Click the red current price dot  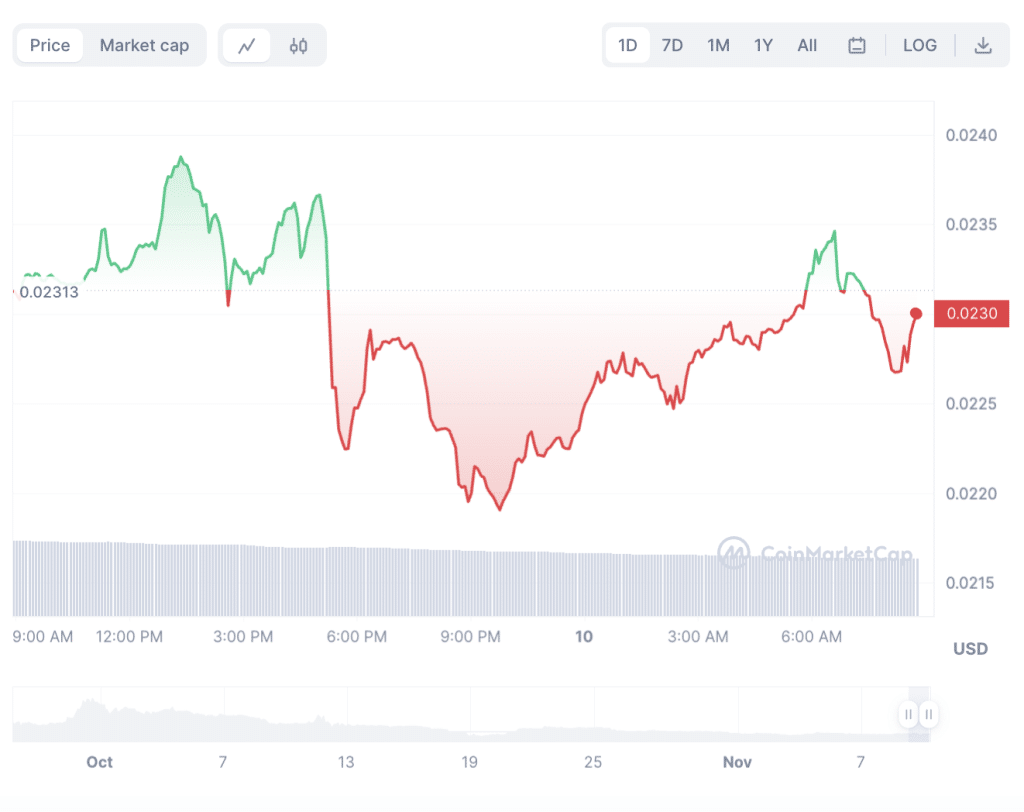[x=916, y=314]
